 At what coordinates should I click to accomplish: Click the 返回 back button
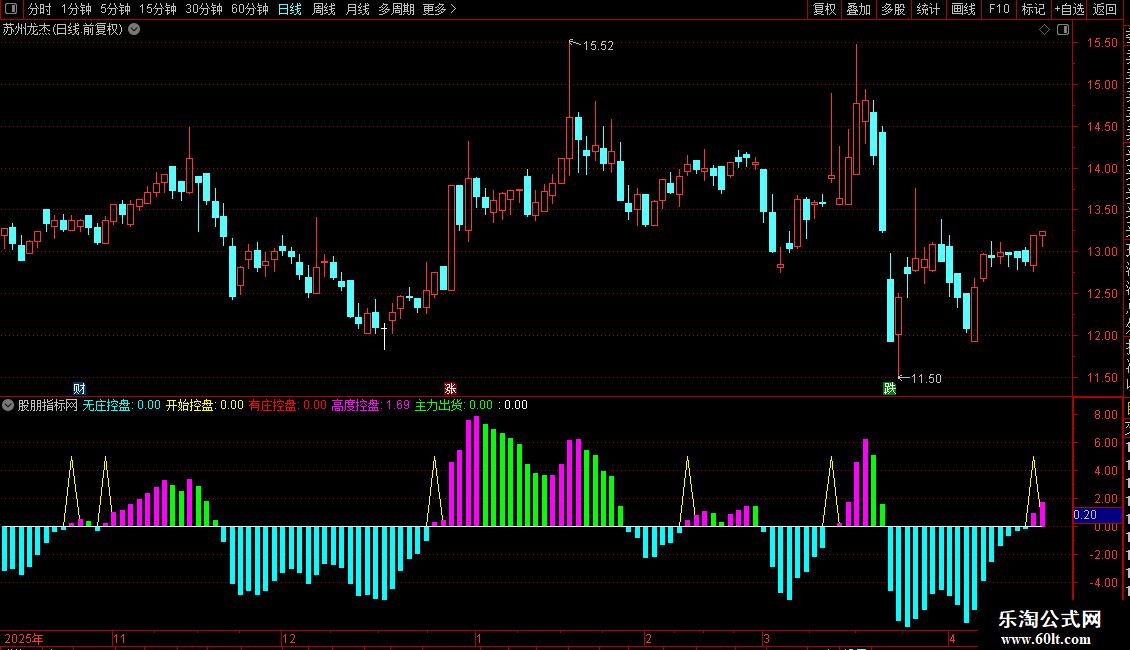(x=1105, y=9)
